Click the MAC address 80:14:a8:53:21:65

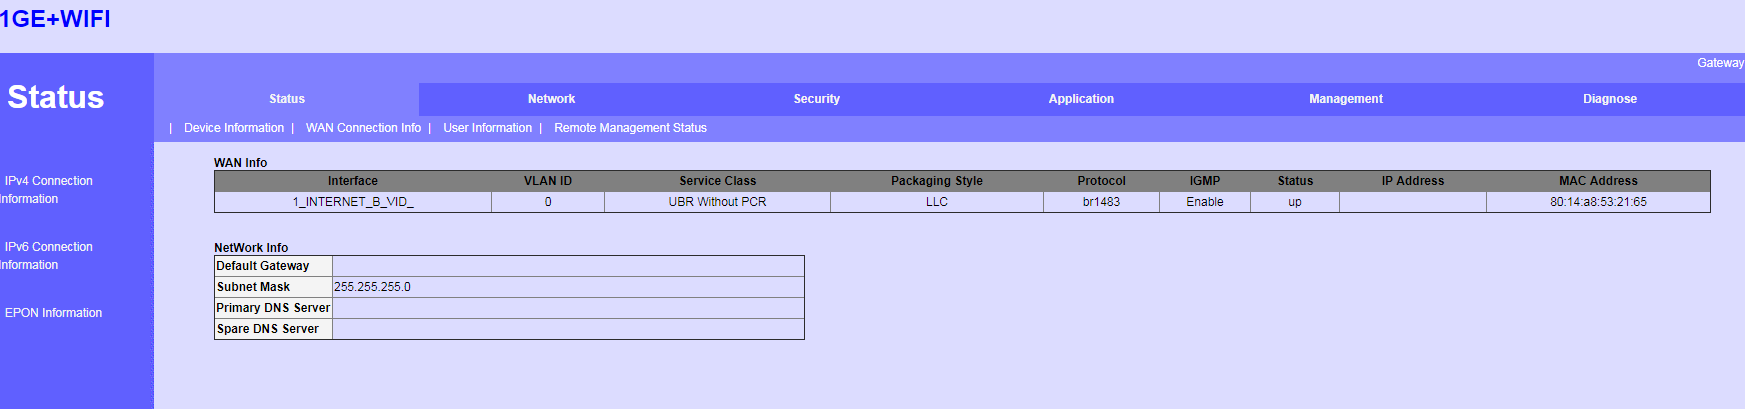[1598, 202]
